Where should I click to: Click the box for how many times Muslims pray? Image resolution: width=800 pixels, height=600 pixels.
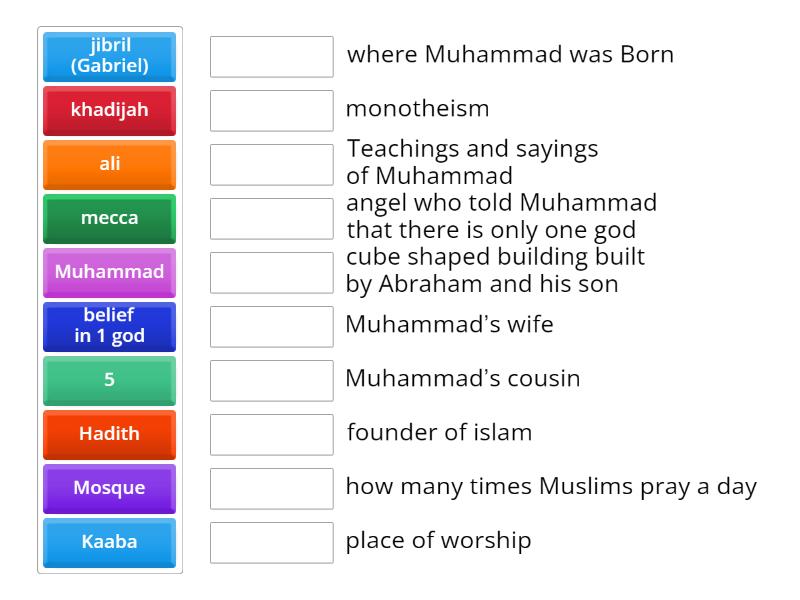point(272,489)
